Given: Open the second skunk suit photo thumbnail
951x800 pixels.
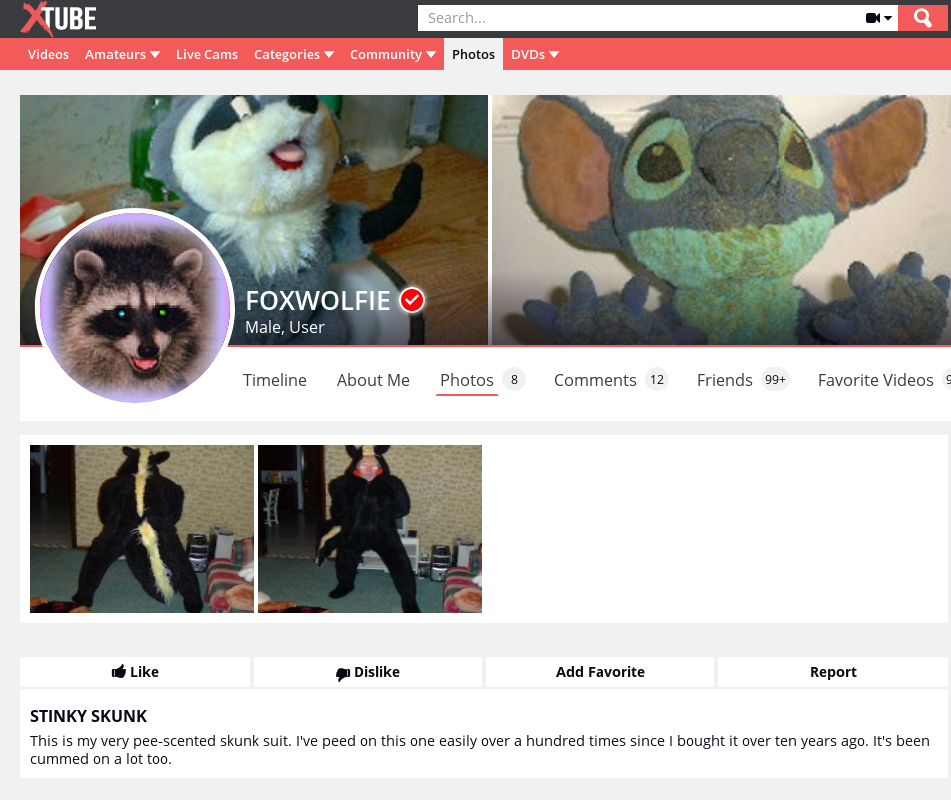Looking at the screenshot, I should pos(370,529).
